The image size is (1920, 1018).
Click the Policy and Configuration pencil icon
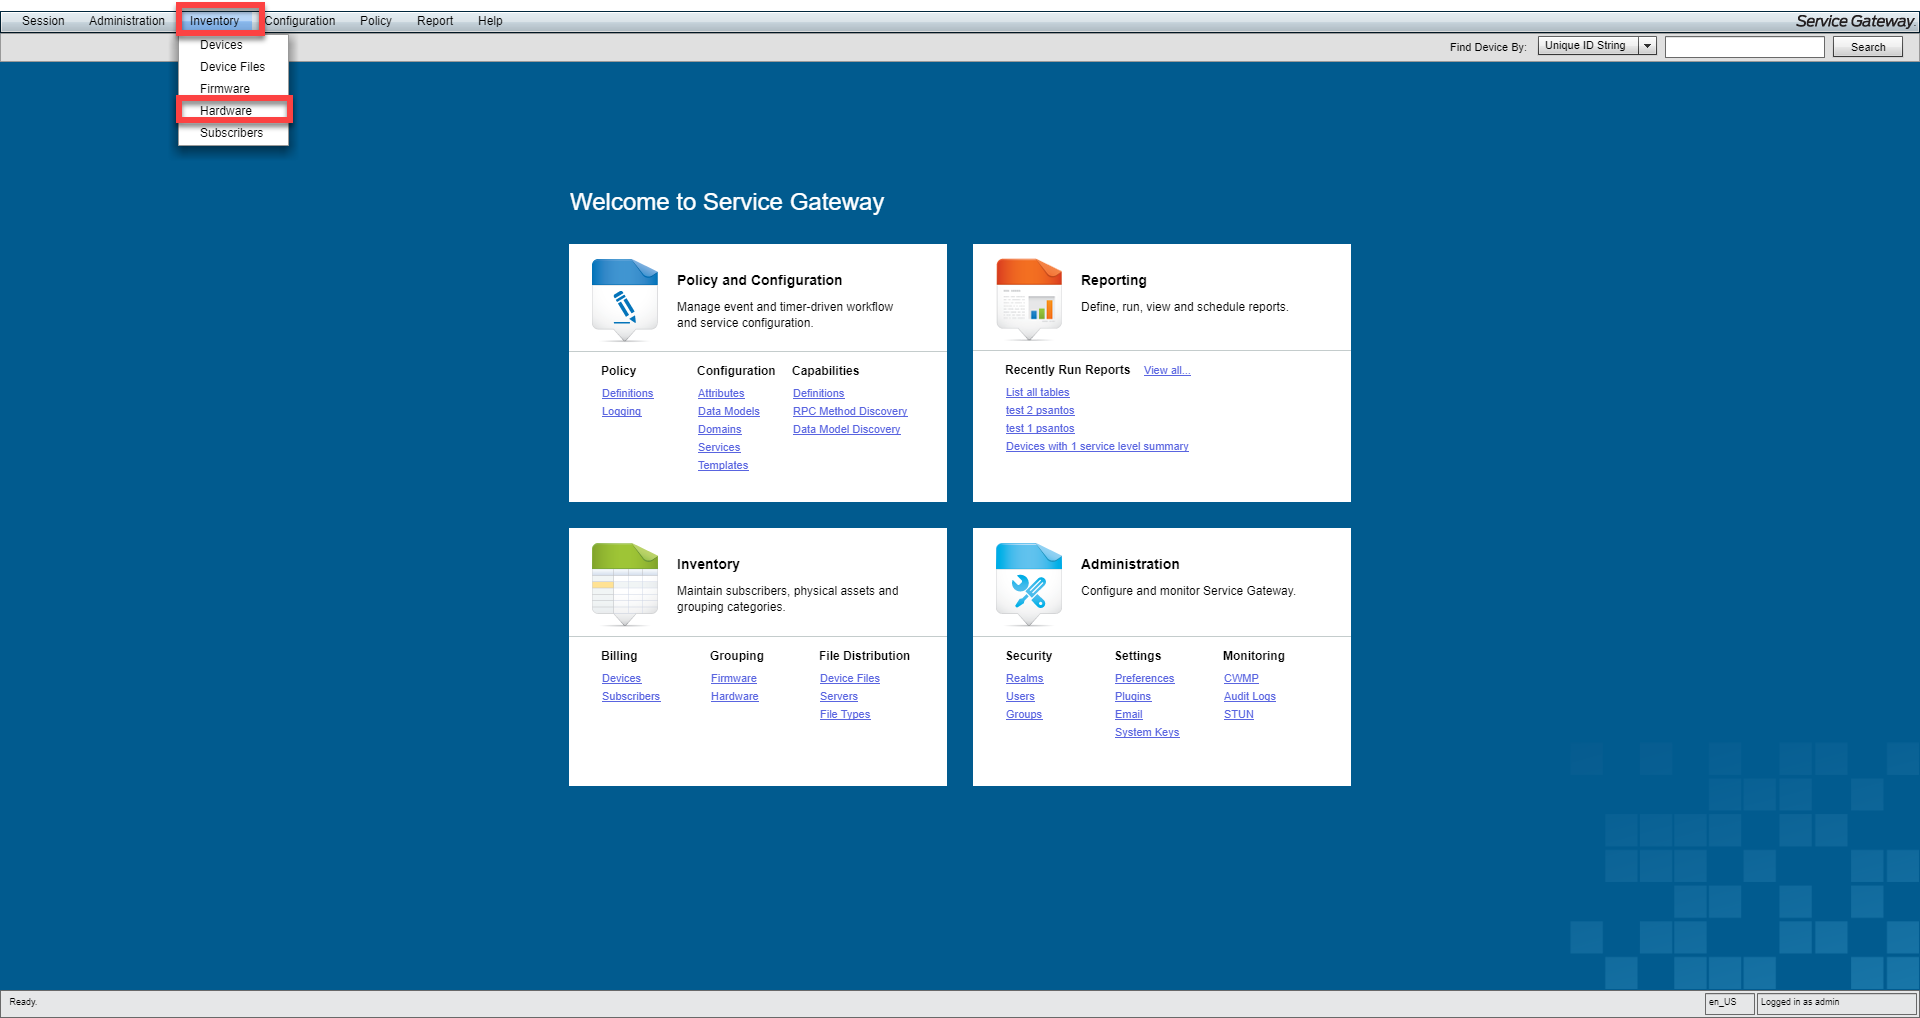[x=624, y=299]
